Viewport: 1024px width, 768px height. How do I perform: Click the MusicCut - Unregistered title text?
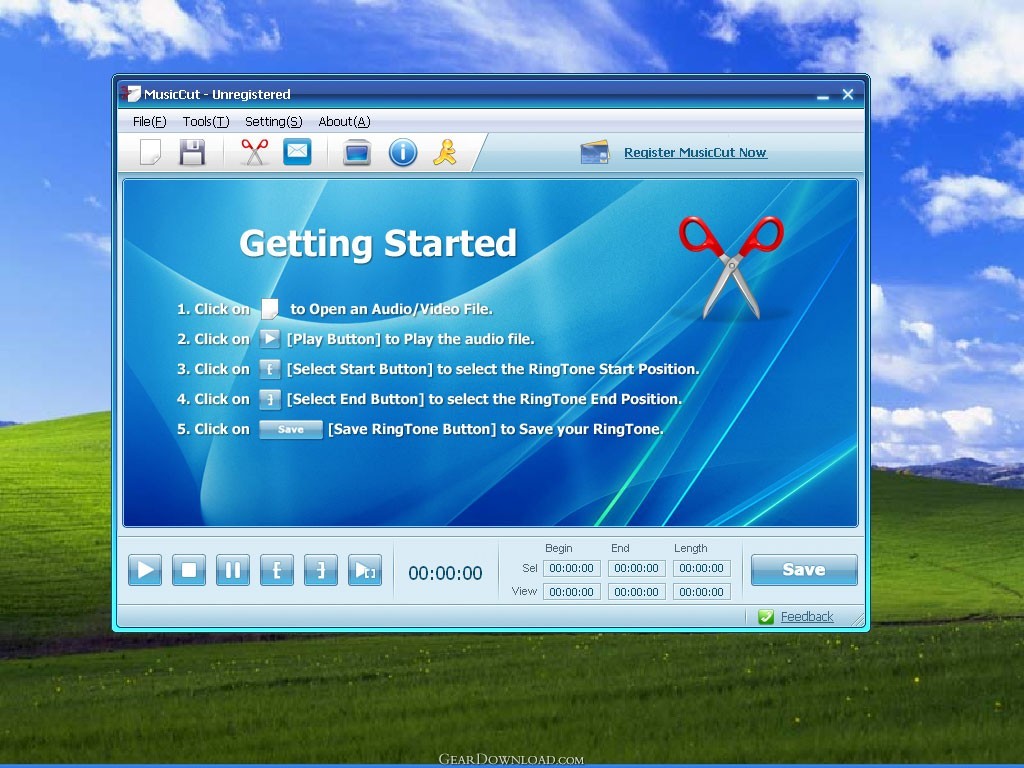pos(217,95)
